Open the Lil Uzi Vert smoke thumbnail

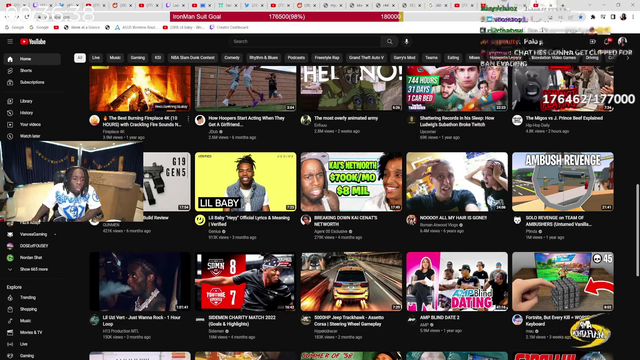(140, 282)
